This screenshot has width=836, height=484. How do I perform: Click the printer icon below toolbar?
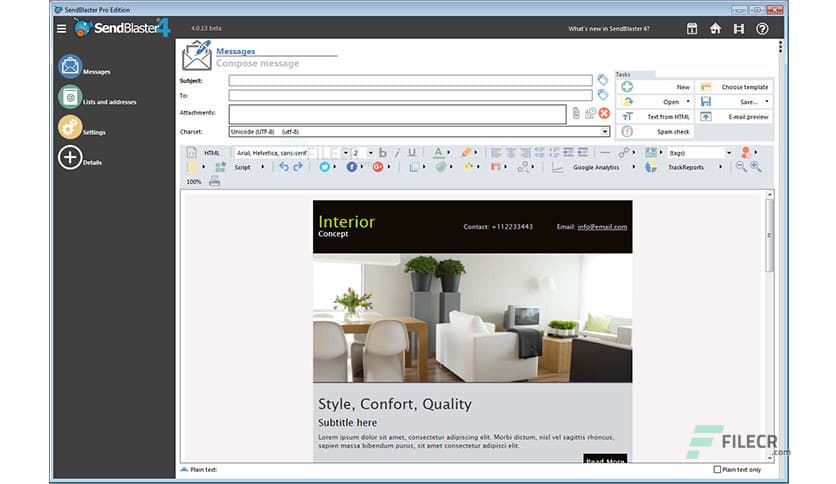point(214,182)
